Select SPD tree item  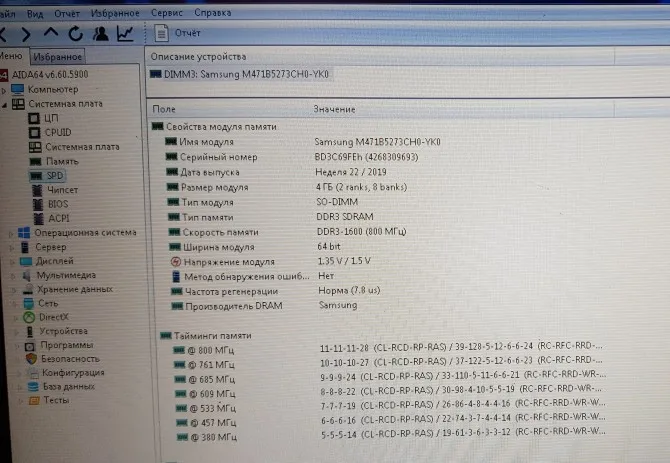(47, 176)
